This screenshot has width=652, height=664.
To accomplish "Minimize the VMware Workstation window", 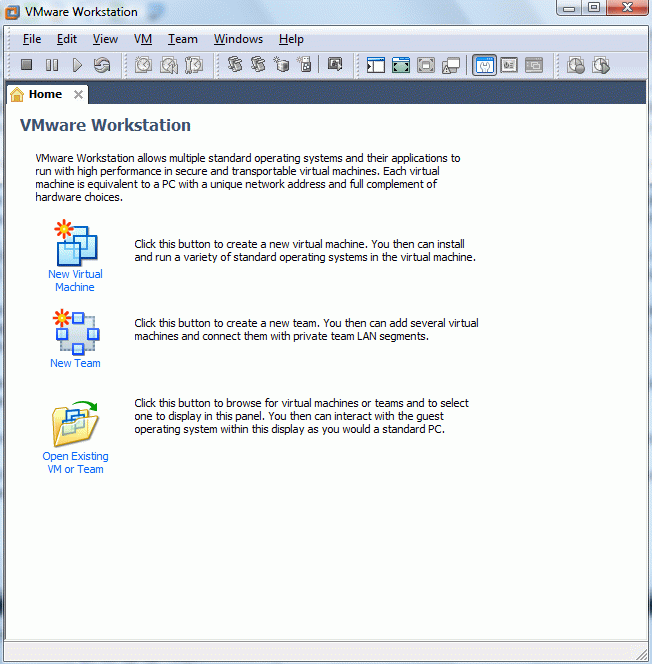I will (569, 7).
